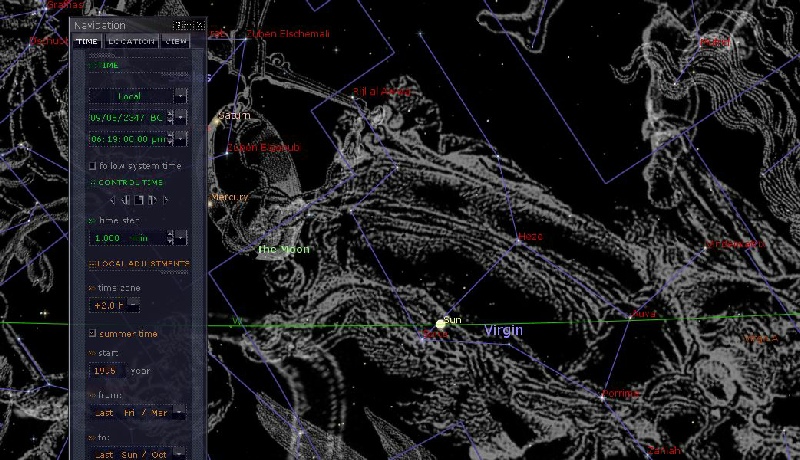Click the Saturn planet label
Screen dimensions: 800x460
[234, 115]
